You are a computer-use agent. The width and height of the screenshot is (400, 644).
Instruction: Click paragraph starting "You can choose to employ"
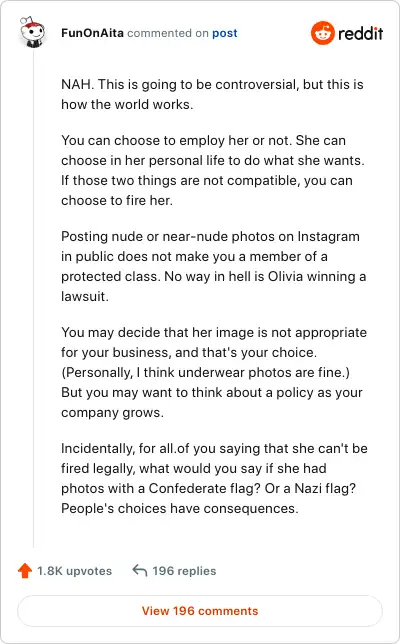pyautogui.click(x=213, y=170)
